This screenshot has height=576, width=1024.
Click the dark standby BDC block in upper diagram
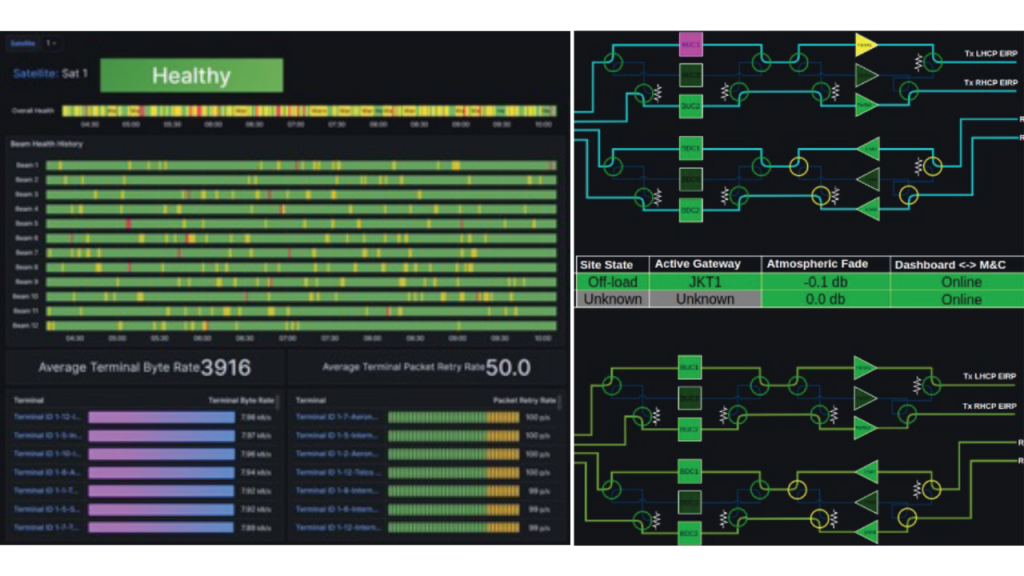point(690,179)
